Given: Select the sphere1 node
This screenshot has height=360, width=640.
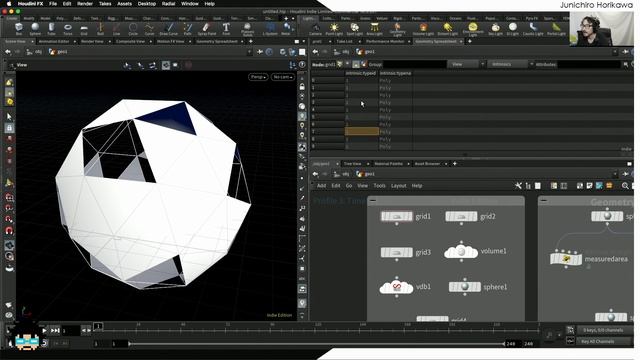Looking at the screenshot, I should (x=464, y=287).
